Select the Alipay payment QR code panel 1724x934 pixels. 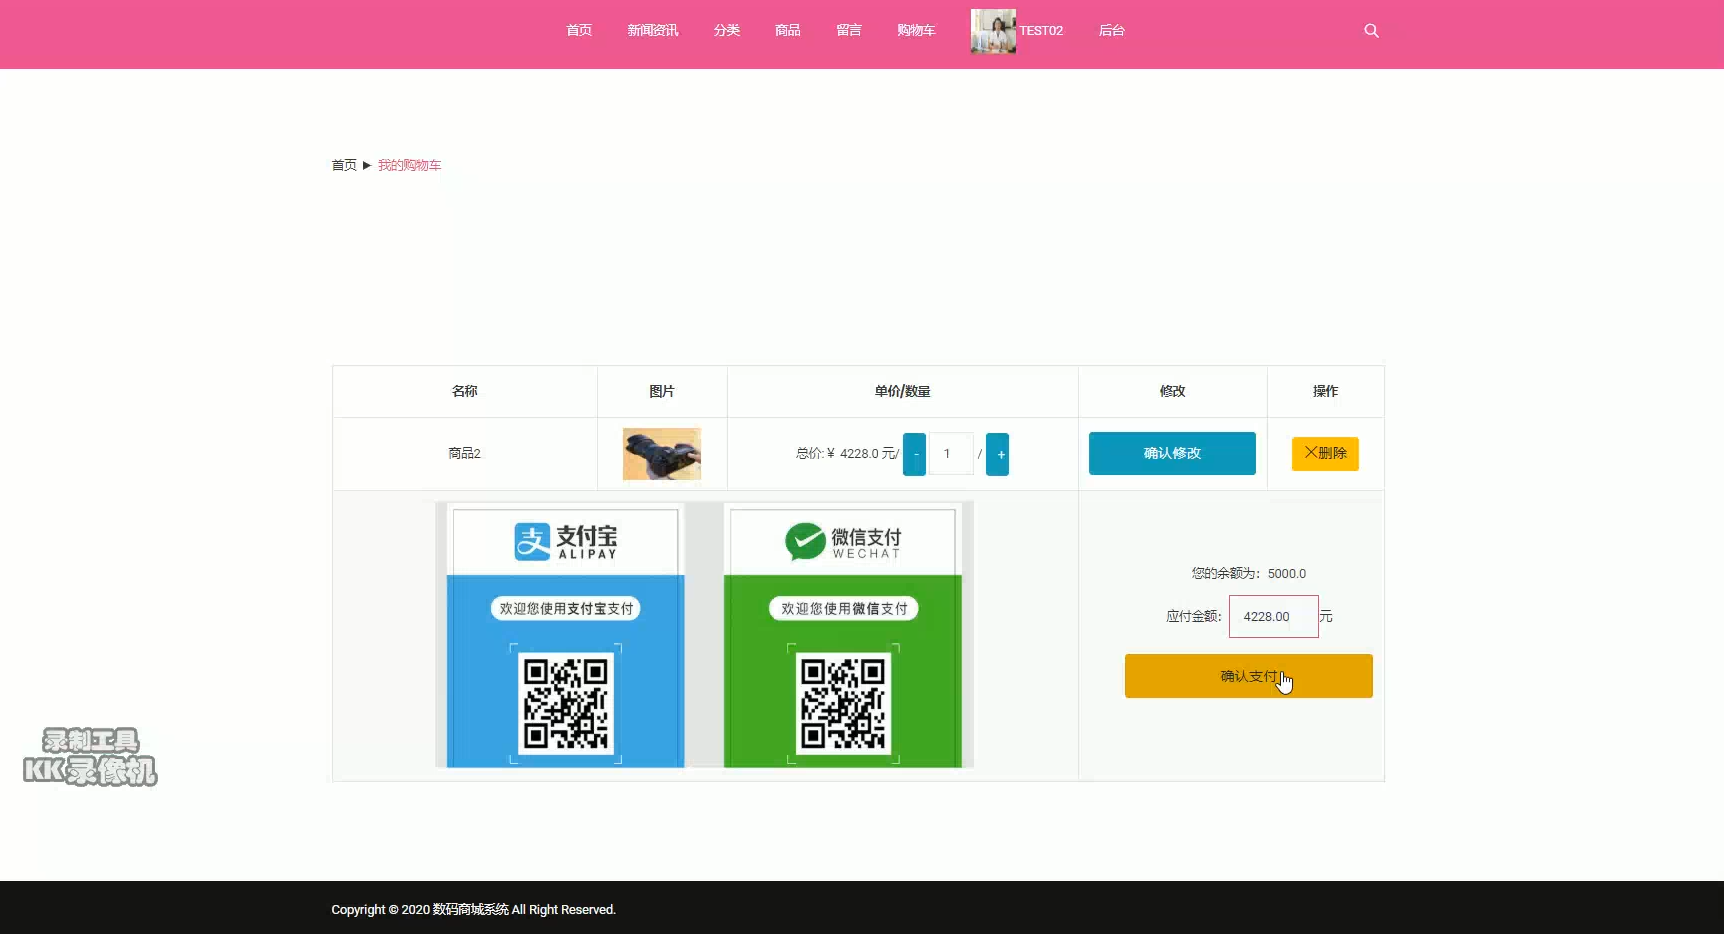(x=563, y=636)
